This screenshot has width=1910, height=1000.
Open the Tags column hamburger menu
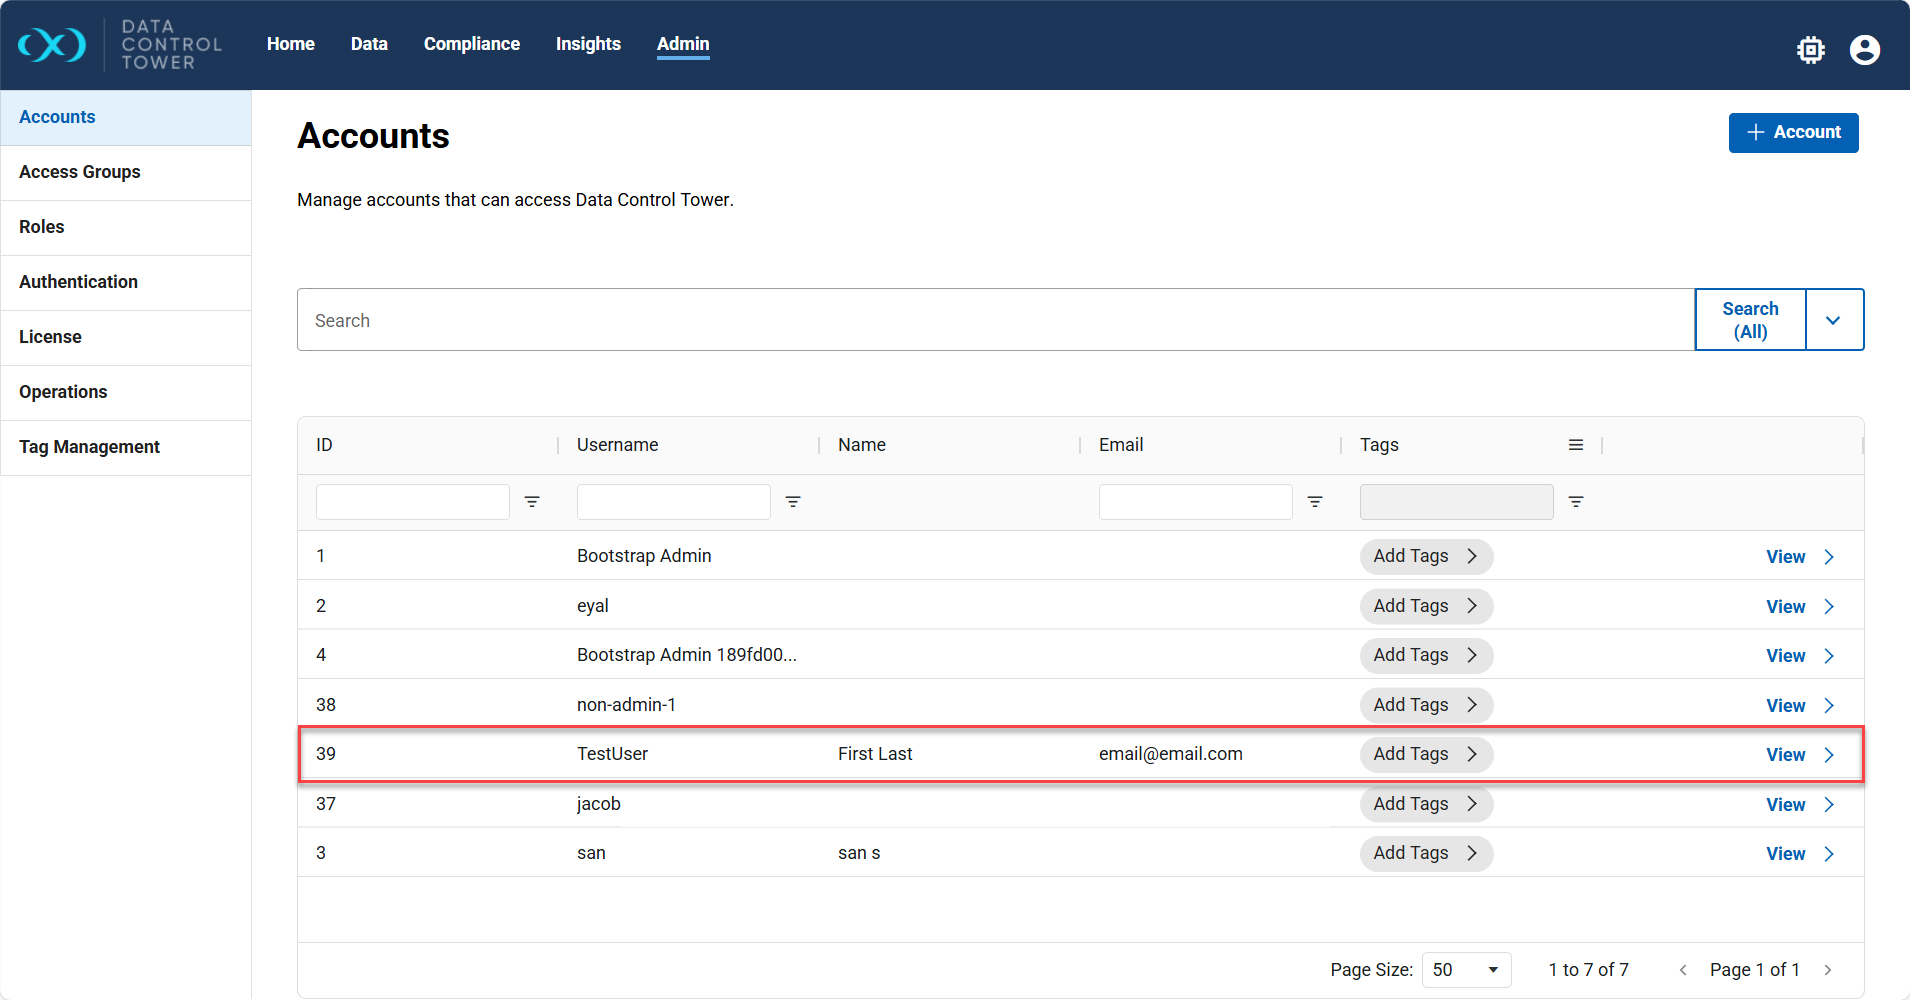tap(1576, 445)
